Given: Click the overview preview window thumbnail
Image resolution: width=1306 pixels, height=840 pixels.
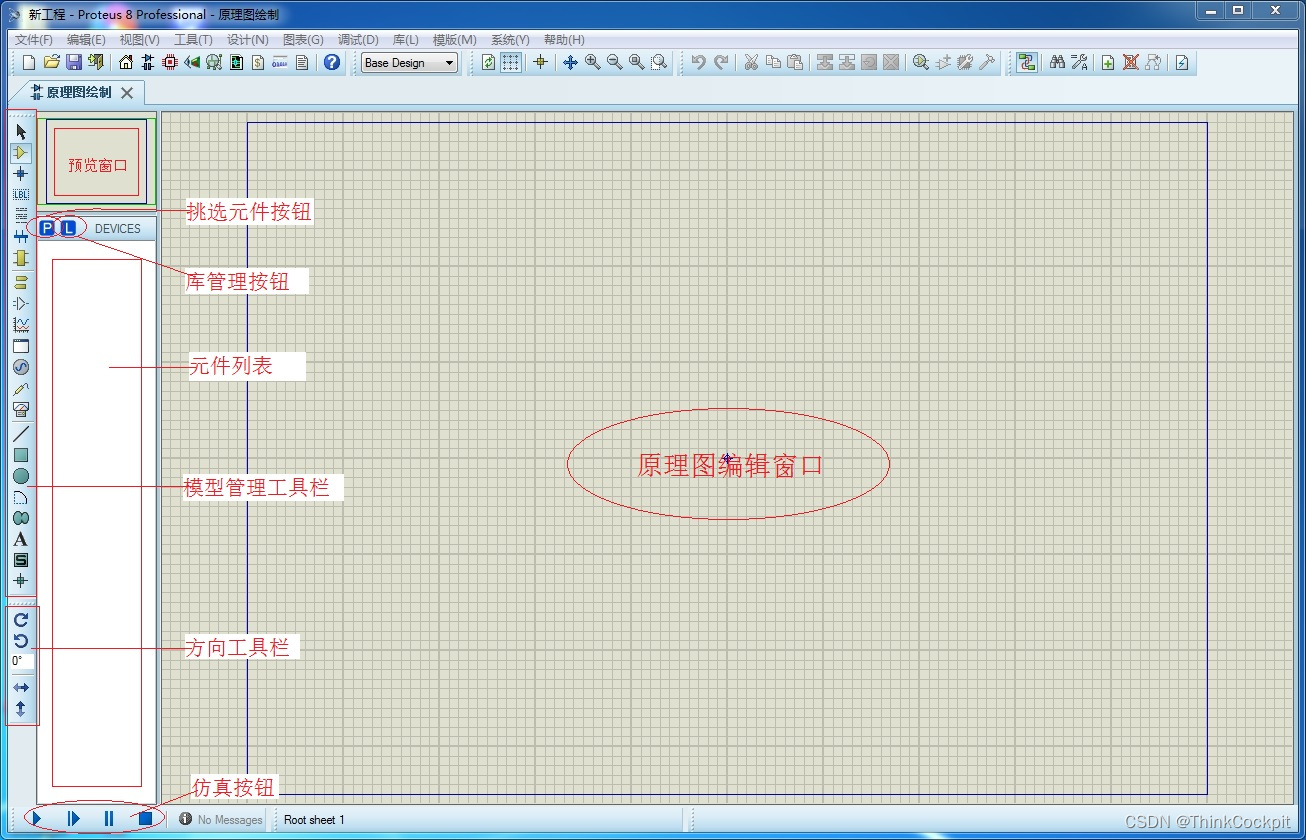Looking at the screenshot, I should coord(97,162).
